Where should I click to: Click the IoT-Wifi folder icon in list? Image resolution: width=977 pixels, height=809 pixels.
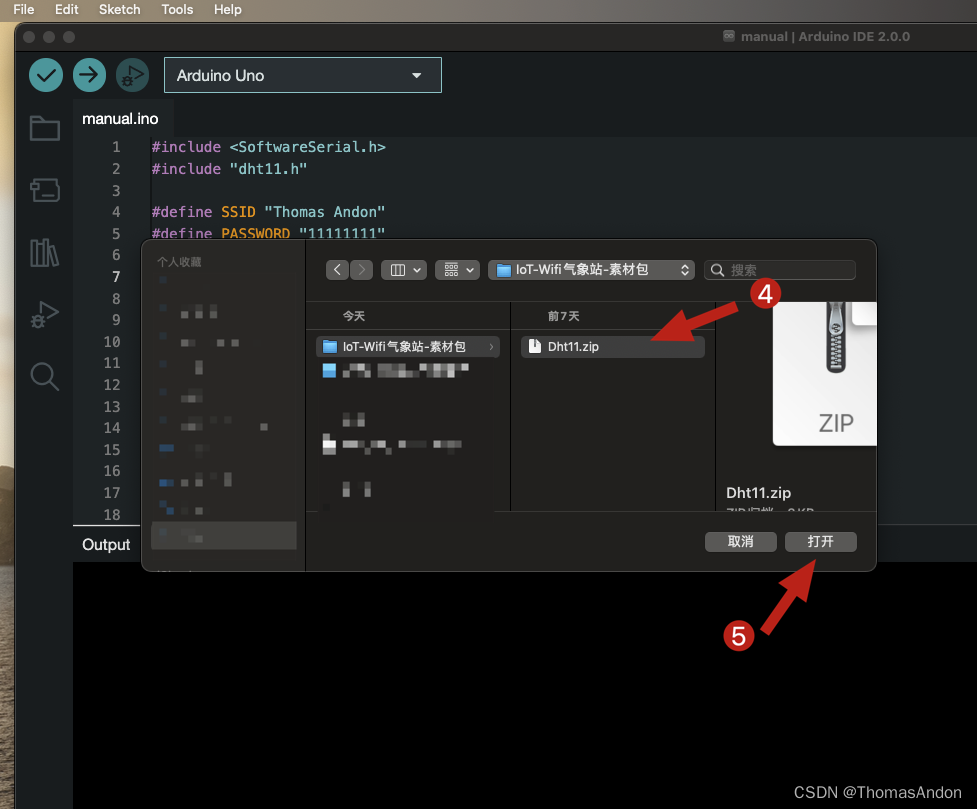pyautogui.click(x=330, y=347)
